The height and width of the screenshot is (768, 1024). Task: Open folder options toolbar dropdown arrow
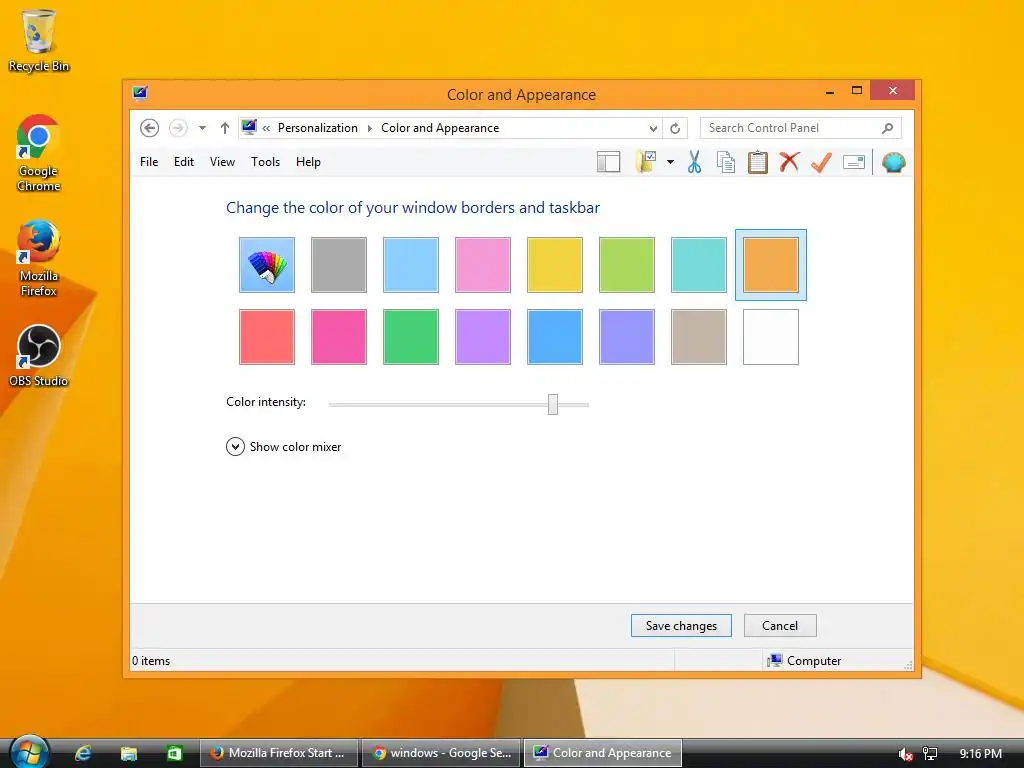pyautogui.click(x=670, y=162)
